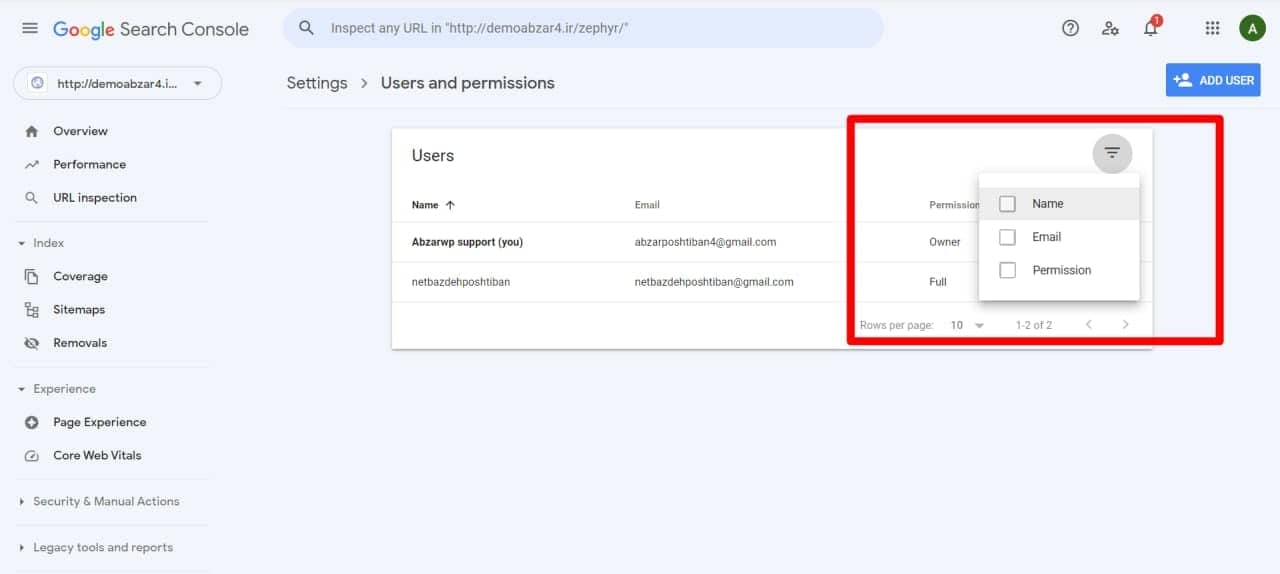Go to previous page arrow

tap(1088, 325)
